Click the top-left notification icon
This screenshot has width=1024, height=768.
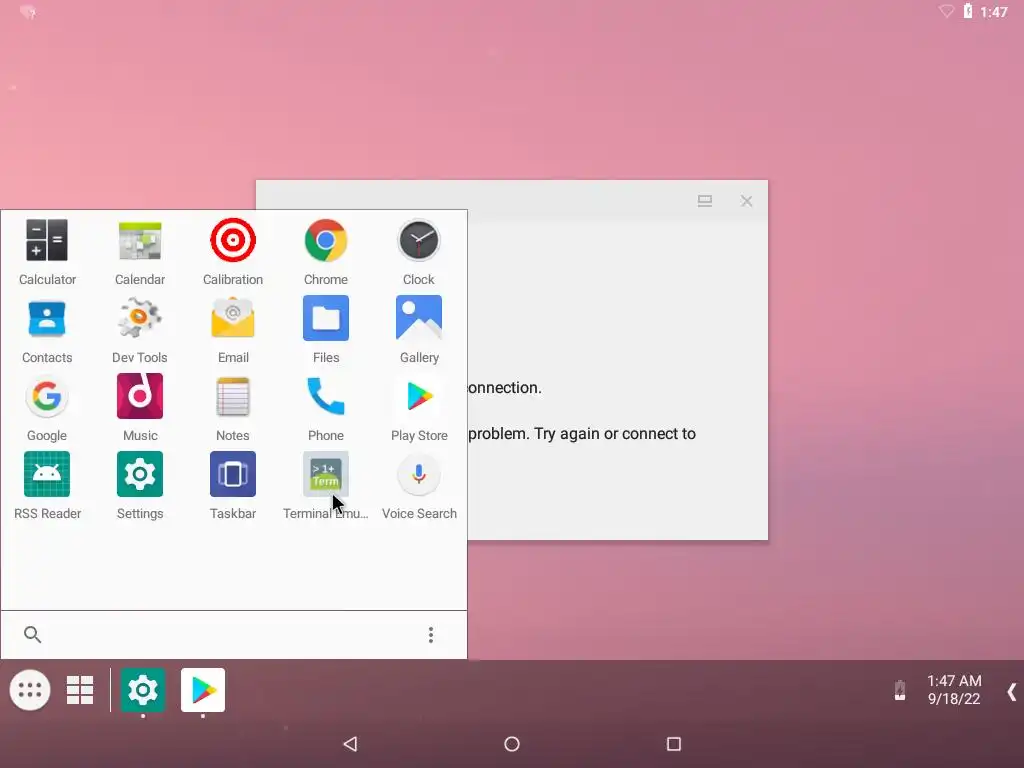tap(27, 12)
